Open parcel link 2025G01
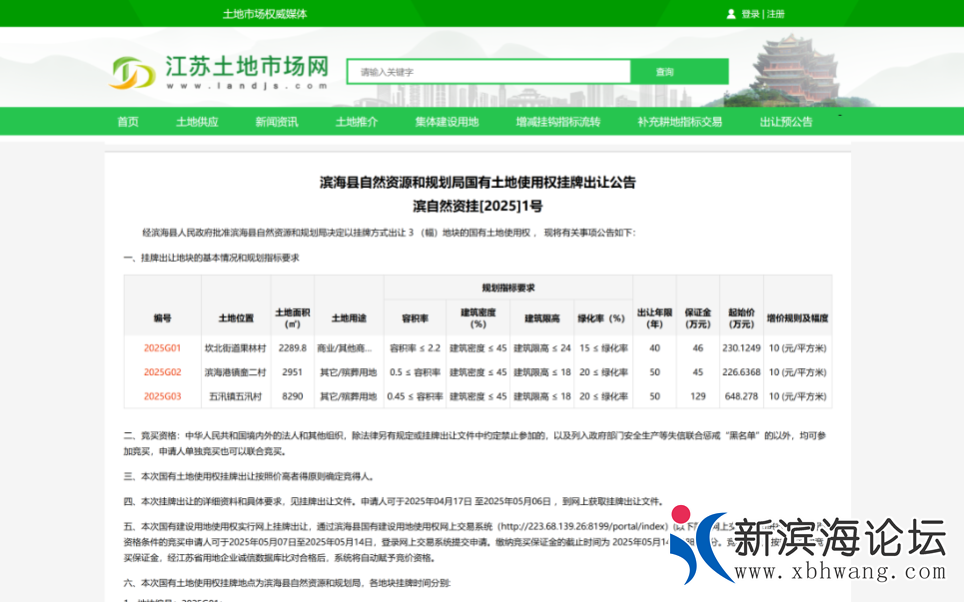Image resolution: width=964 pixels, height=603 pixels. point(162,348)
